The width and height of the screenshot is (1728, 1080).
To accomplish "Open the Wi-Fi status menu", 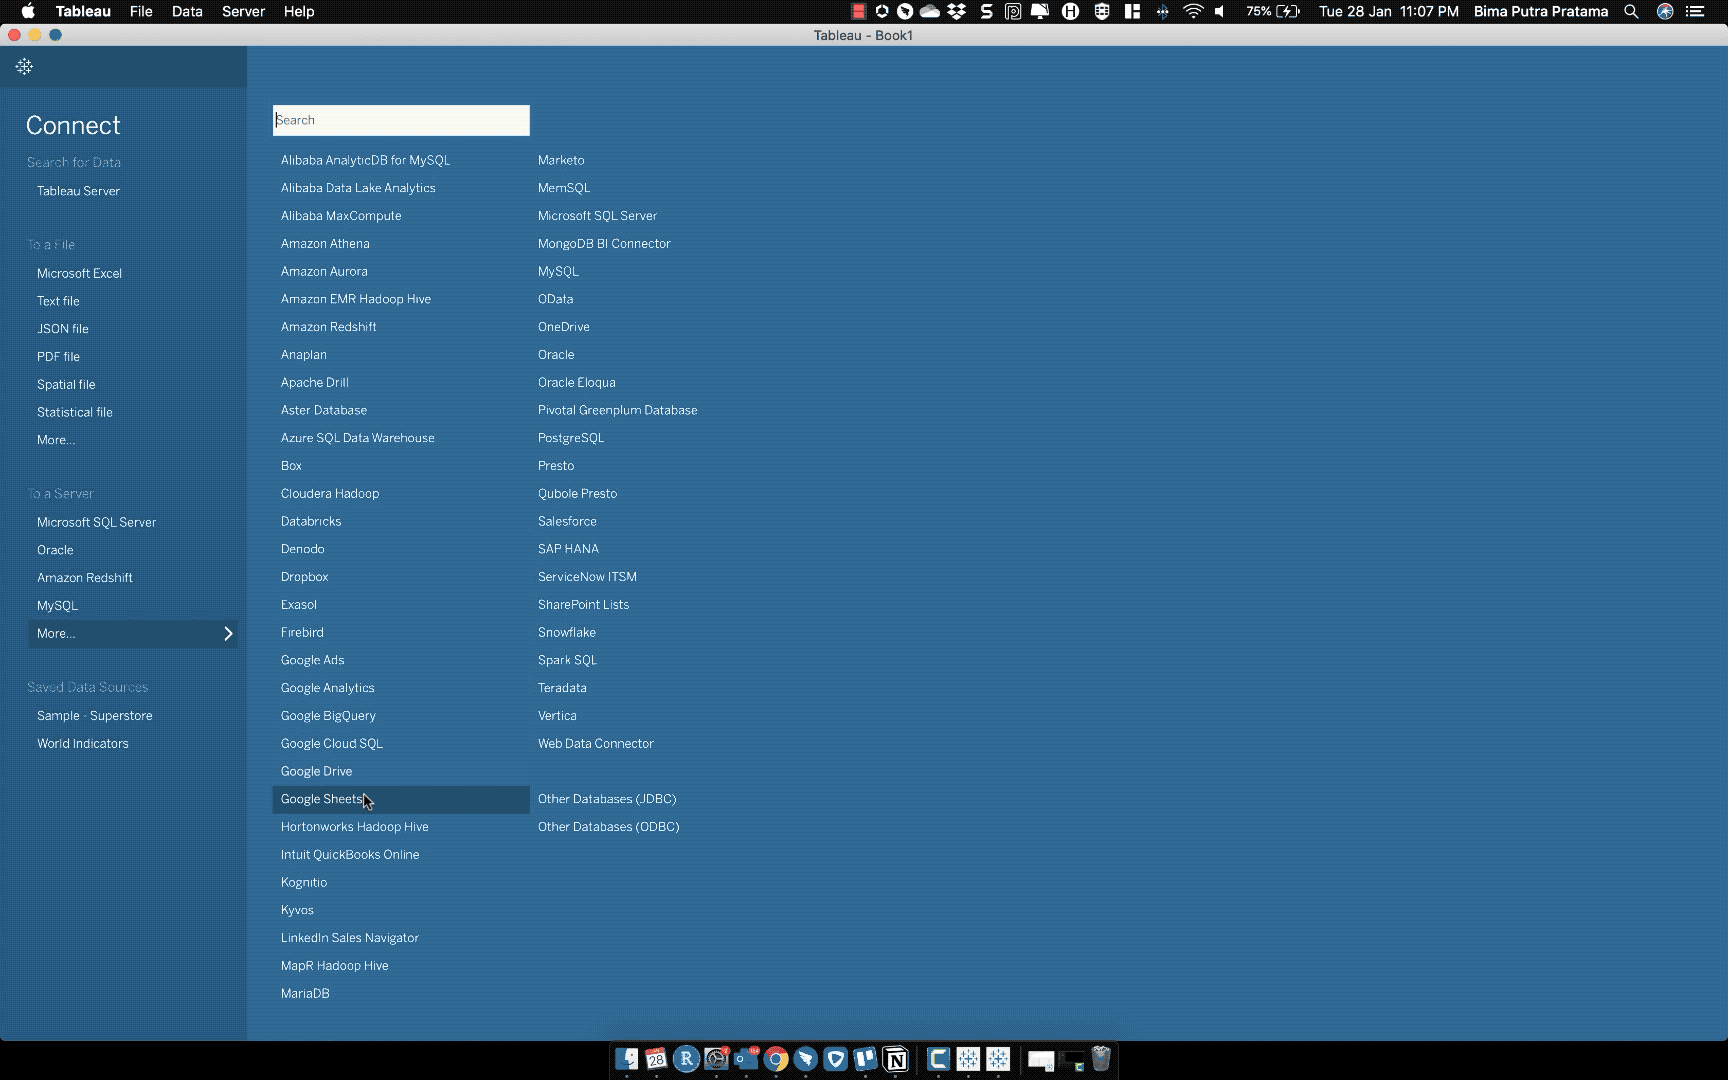I will 1192,12.
